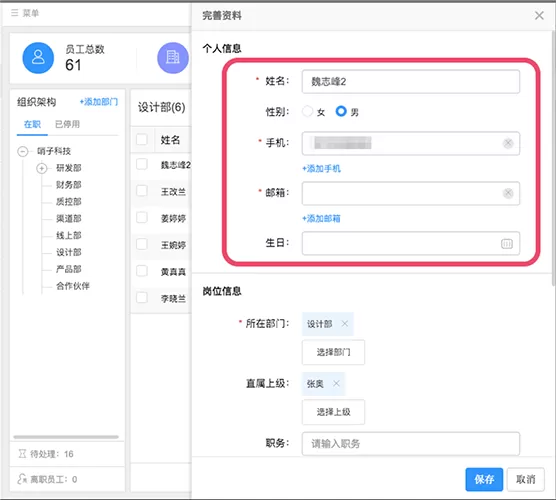This screenshot has width=556, height=500.
Task: Focus the 职务 input field
Action: pyautogui.click(x=411, y=444)
